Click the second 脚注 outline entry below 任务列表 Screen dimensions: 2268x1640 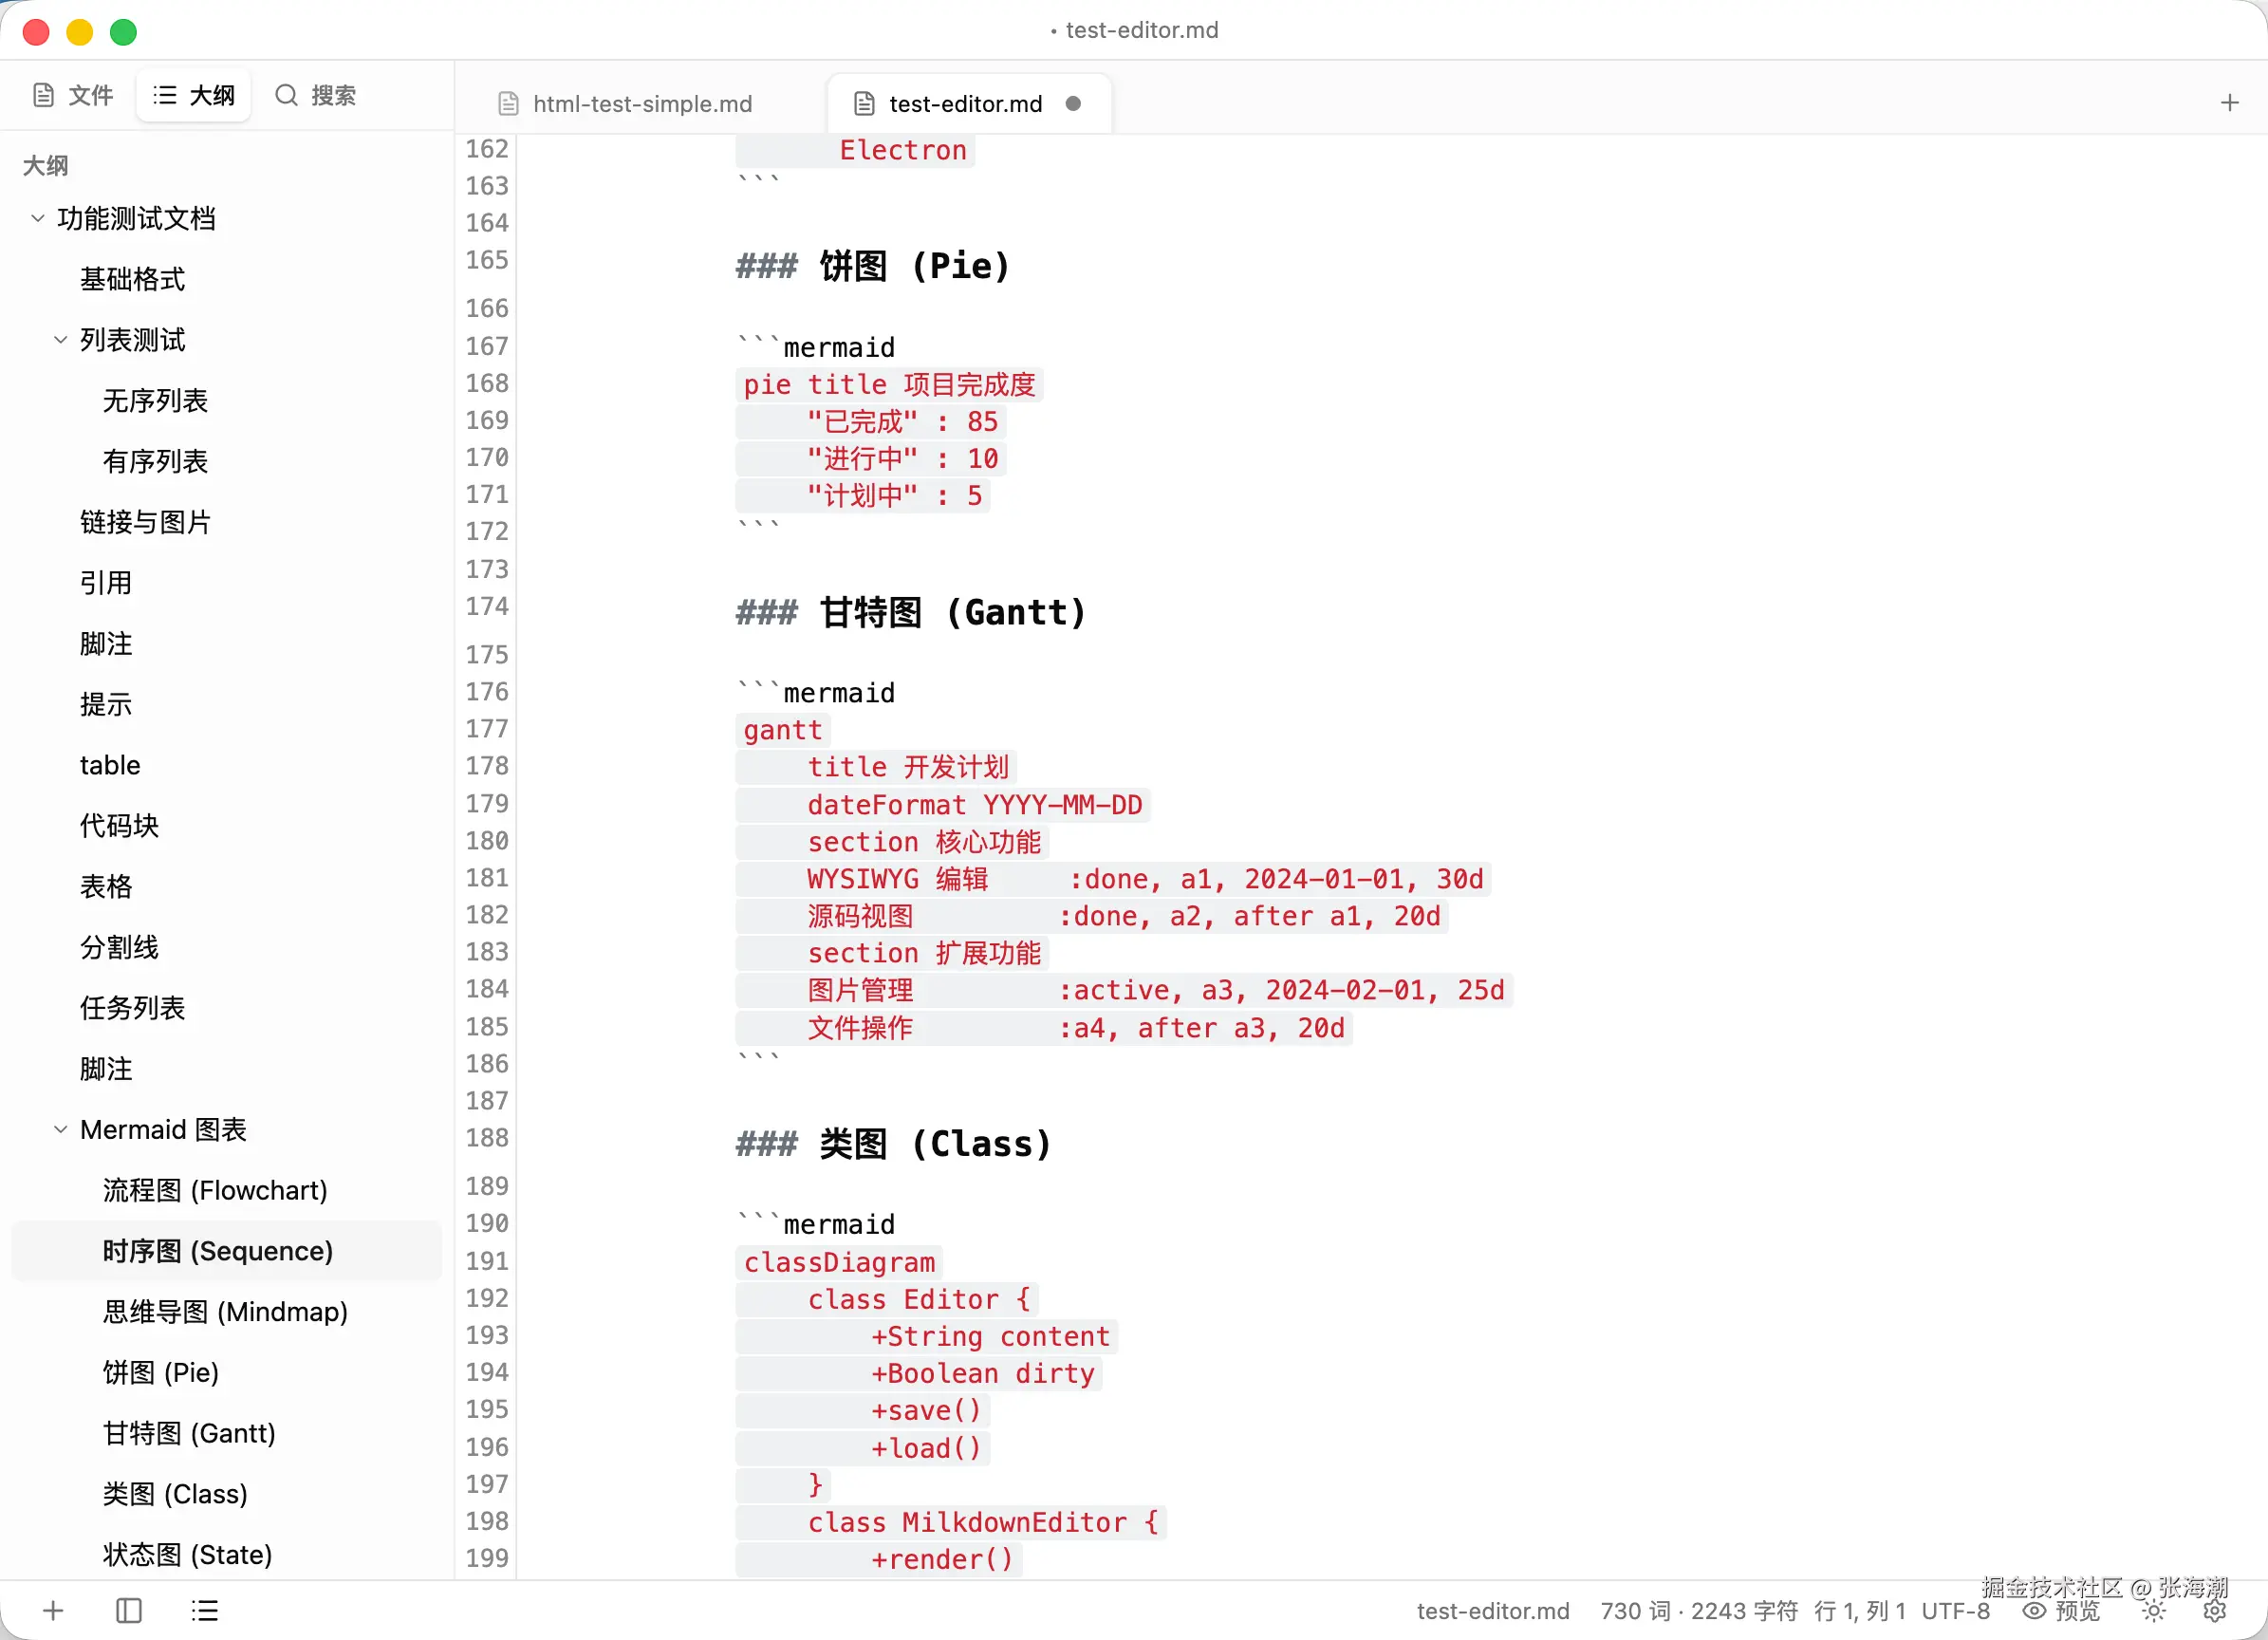pyautogui.click(x=106, y=1069)
